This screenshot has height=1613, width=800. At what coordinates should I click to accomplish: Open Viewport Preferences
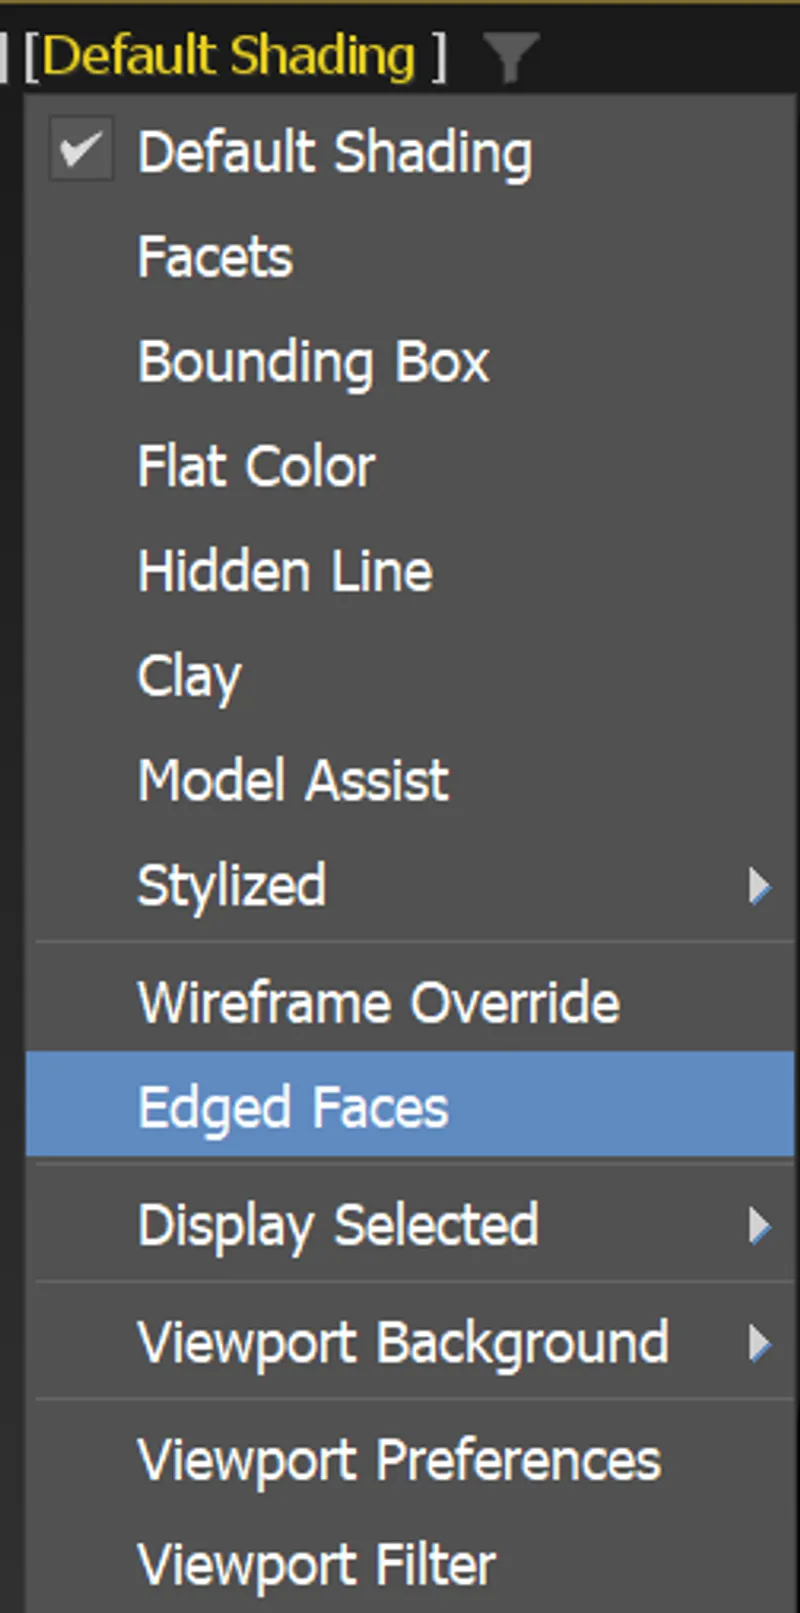click(400, 1460)
